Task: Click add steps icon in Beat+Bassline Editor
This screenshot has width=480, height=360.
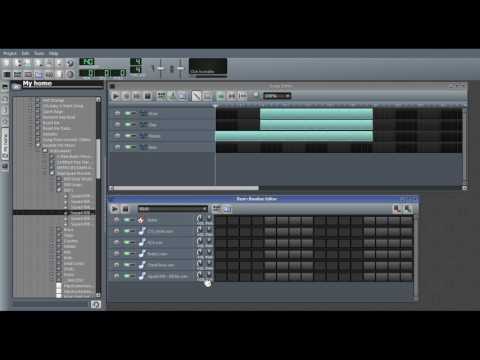Action: coord(408,209)
